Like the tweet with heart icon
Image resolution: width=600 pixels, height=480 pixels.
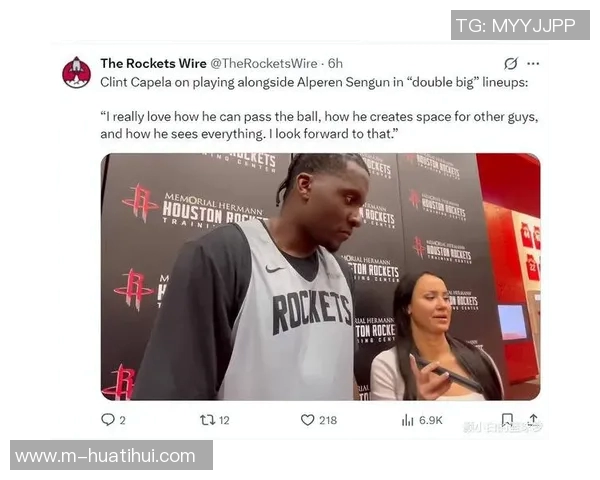[307, 420]
